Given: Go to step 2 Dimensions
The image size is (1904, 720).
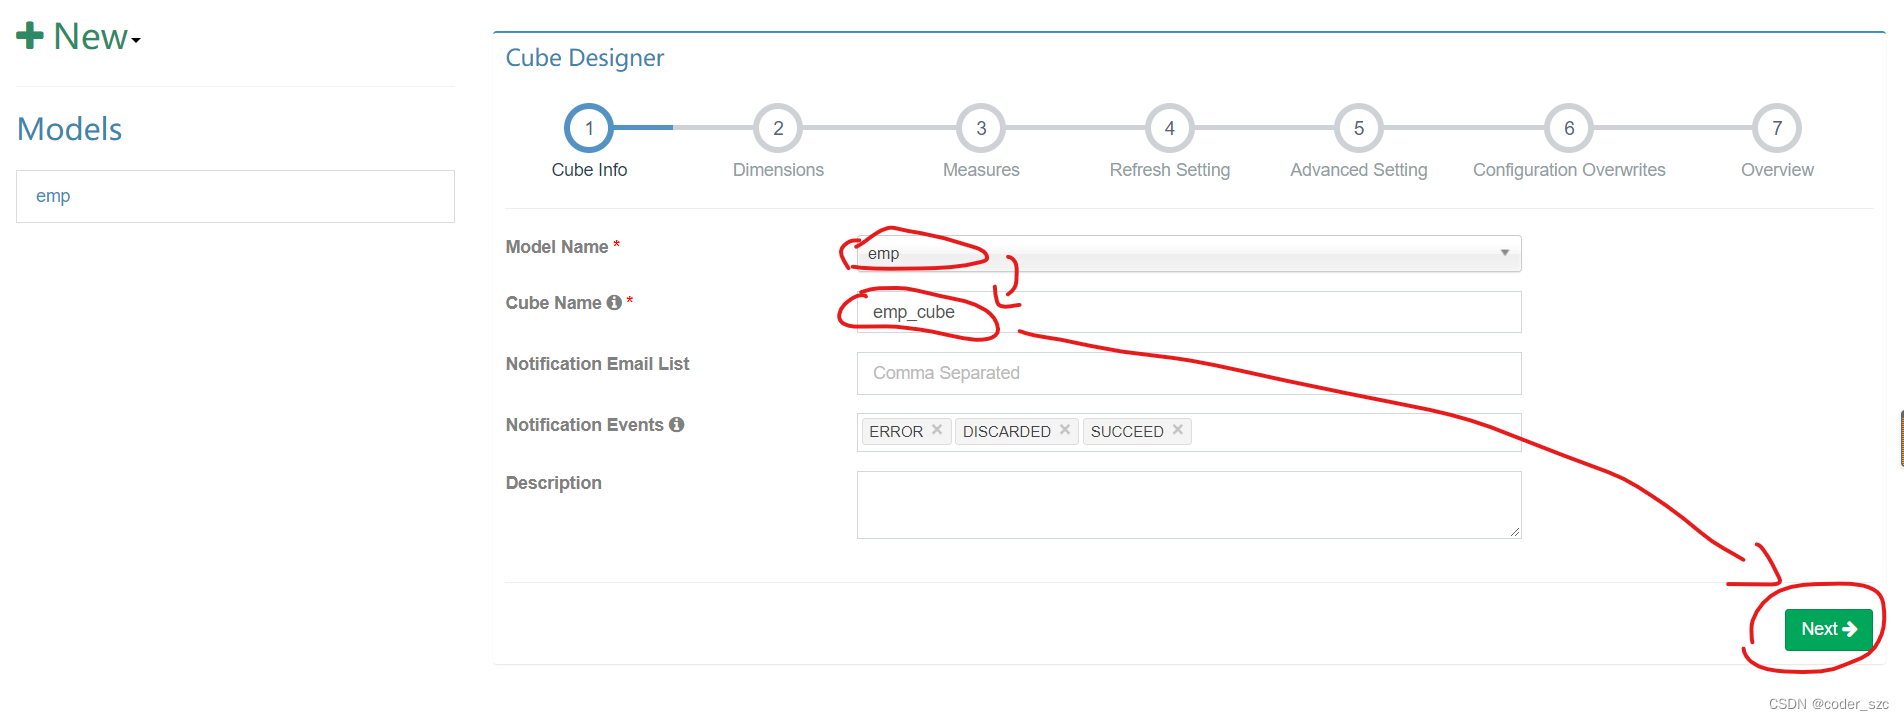Looking at the screenshot, I should click(778, 128).
